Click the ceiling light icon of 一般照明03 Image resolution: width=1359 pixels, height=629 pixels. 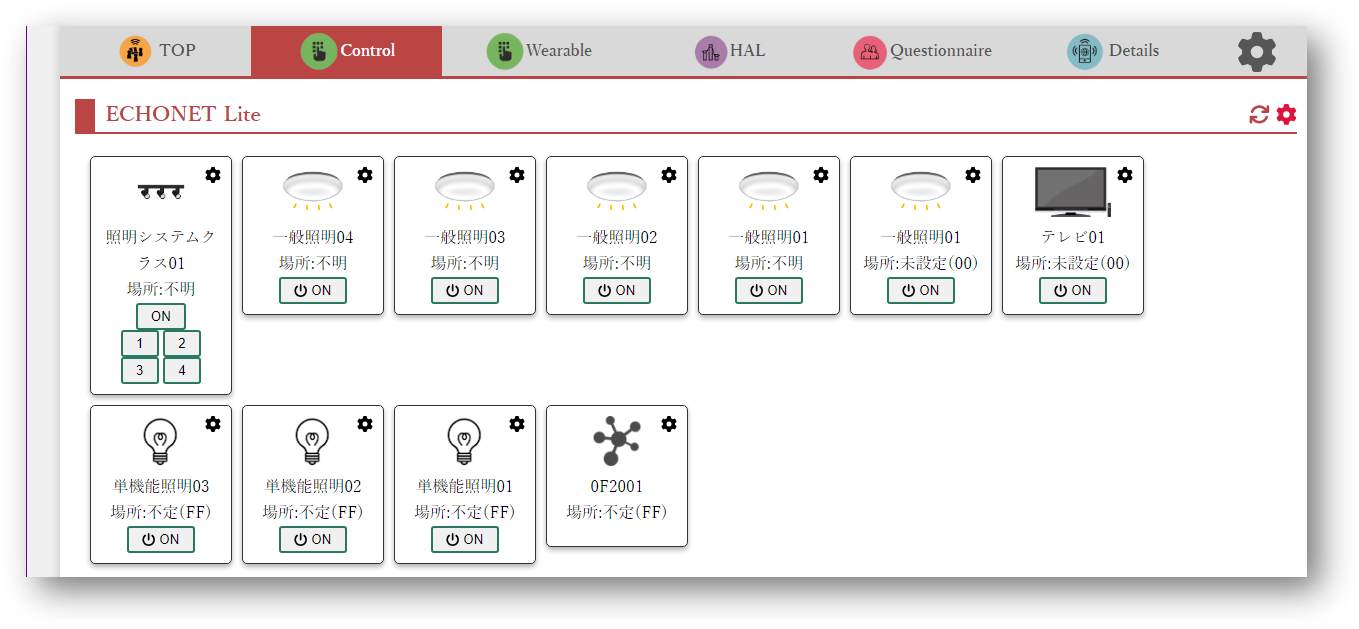[x=465, y=190]
